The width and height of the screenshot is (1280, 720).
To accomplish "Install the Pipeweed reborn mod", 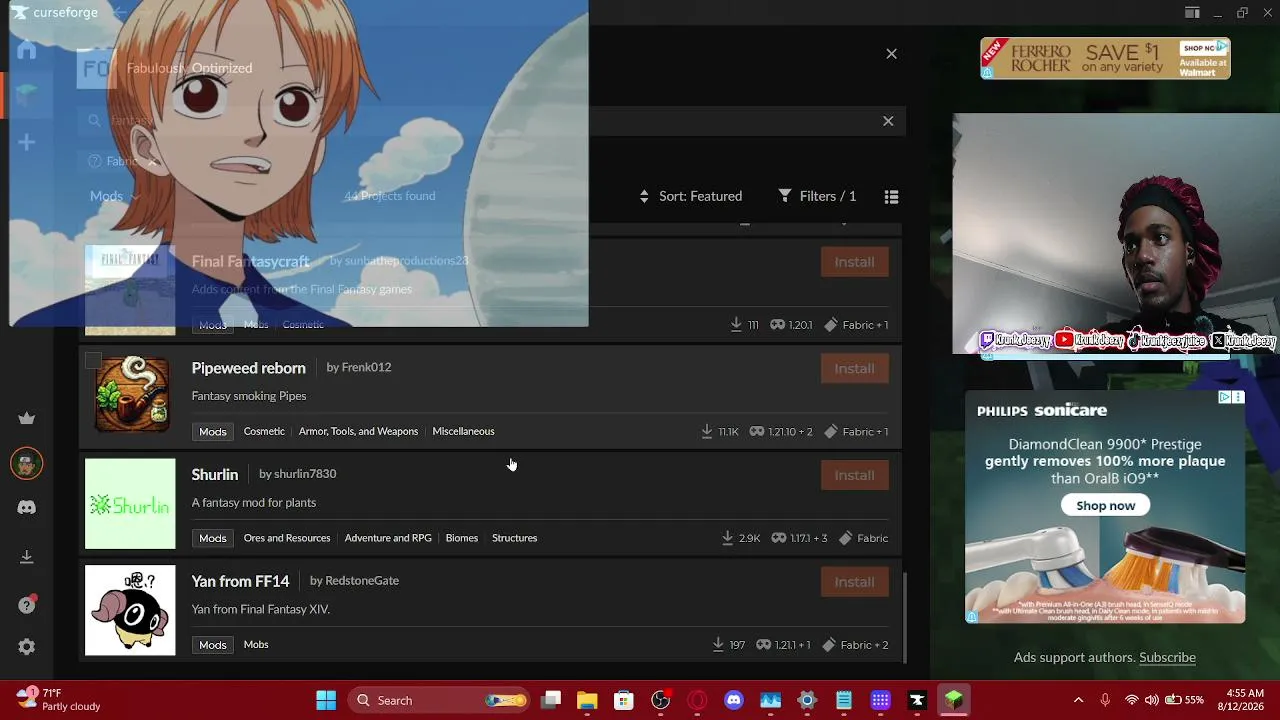I will point(854,368).
